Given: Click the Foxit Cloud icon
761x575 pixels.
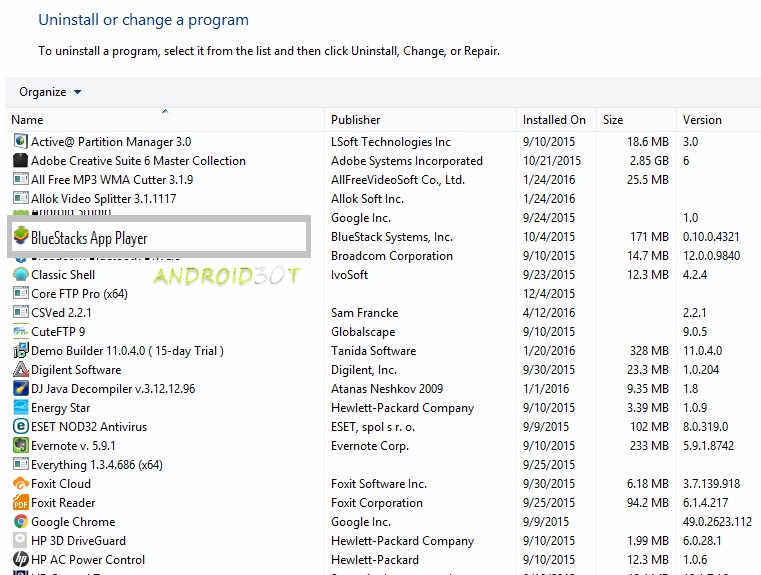Looking at the screenshot, I should [x=20, y=484].
